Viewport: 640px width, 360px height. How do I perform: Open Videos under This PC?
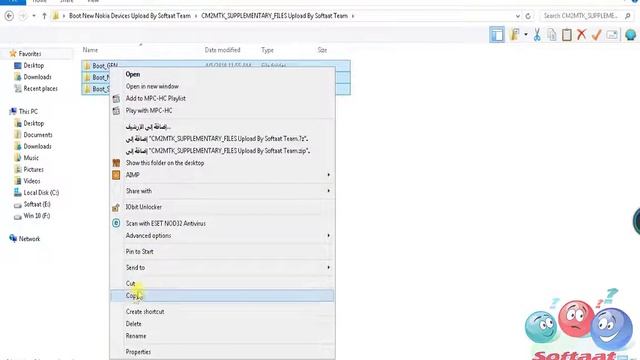(x=31, y=180)
